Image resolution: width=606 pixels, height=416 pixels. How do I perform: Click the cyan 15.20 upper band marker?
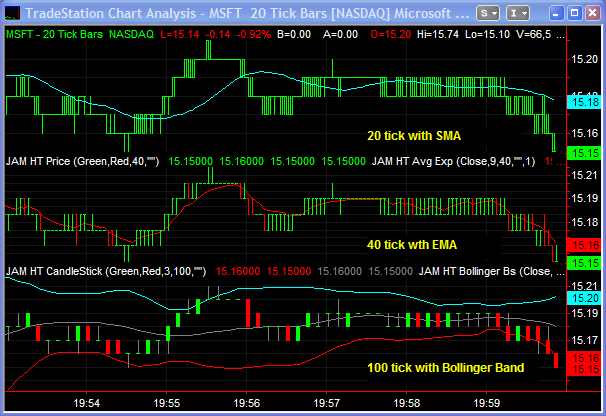point(584,298)
